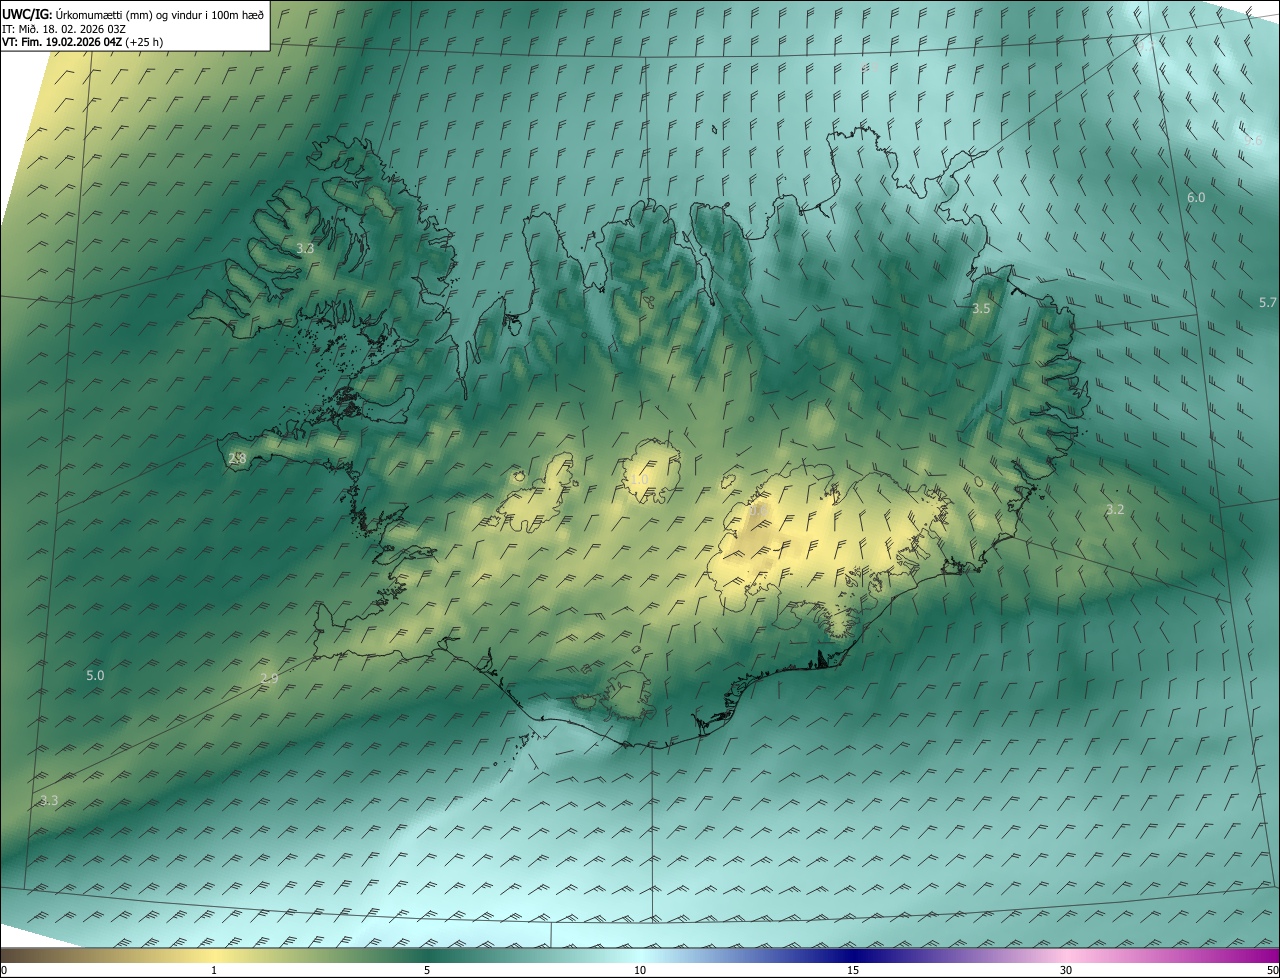The image size is (1280, 978).
Task: Click the '1' tick on the colour scale
Action: (214, 971)
